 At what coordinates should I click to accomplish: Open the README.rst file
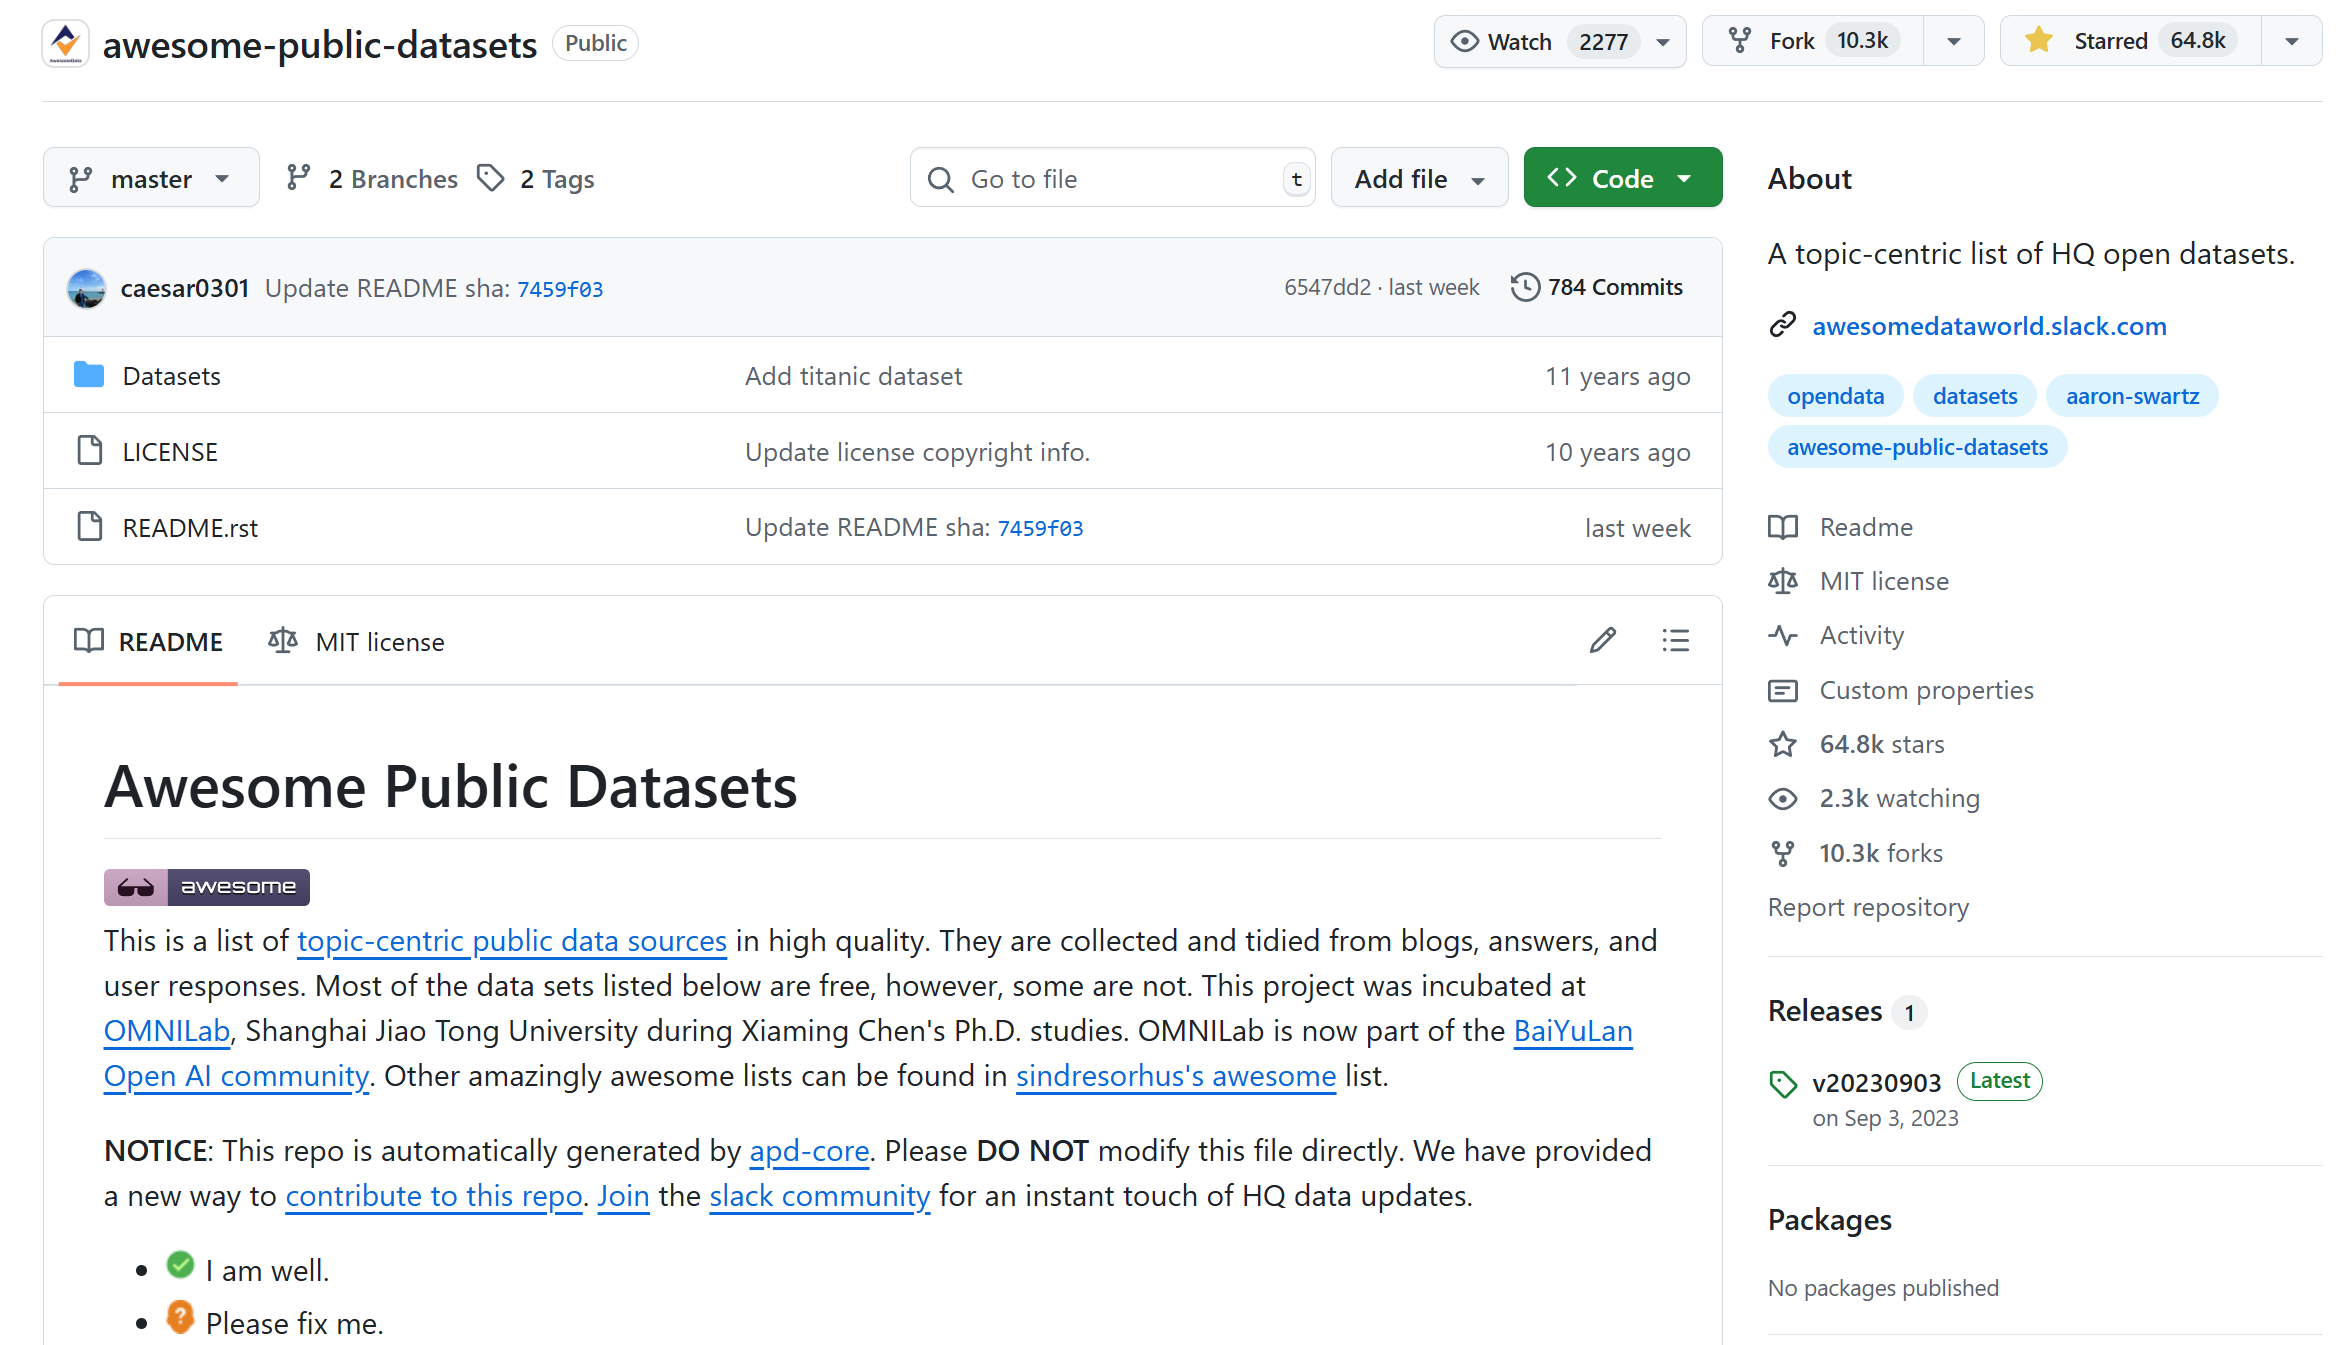coord(190,528)
